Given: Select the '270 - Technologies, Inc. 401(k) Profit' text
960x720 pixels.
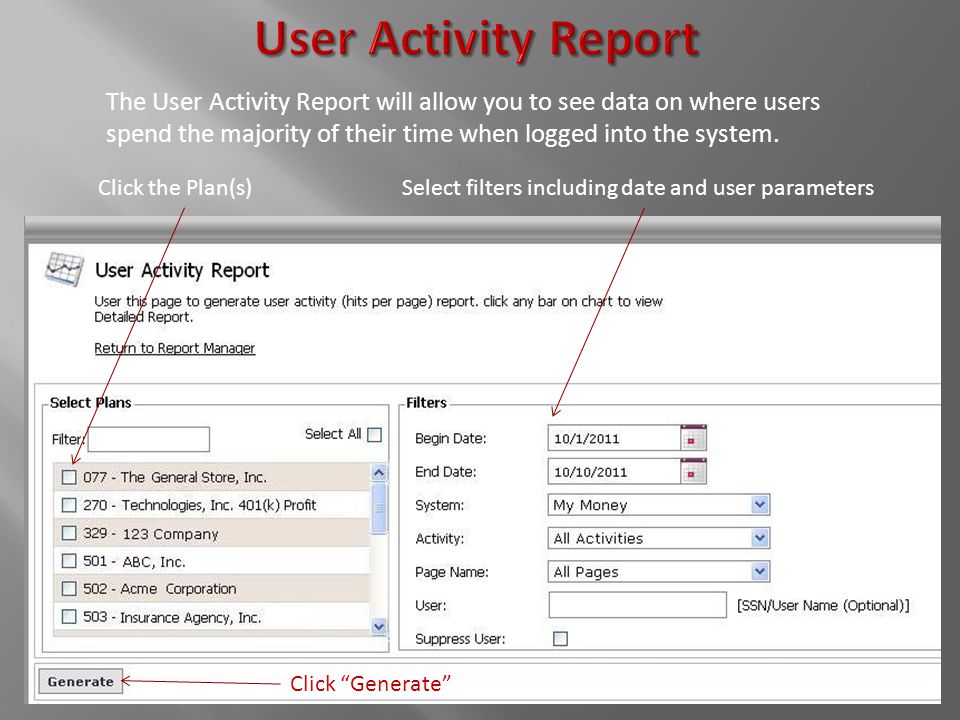Looking at the screenshot, I should point(200,505).
